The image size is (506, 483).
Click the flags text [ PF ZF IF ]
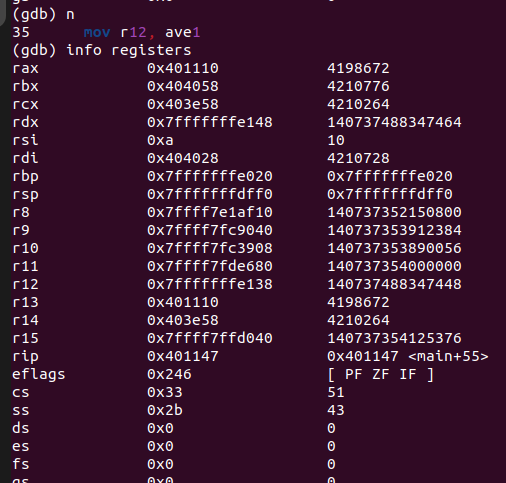[x=381, y=374]
